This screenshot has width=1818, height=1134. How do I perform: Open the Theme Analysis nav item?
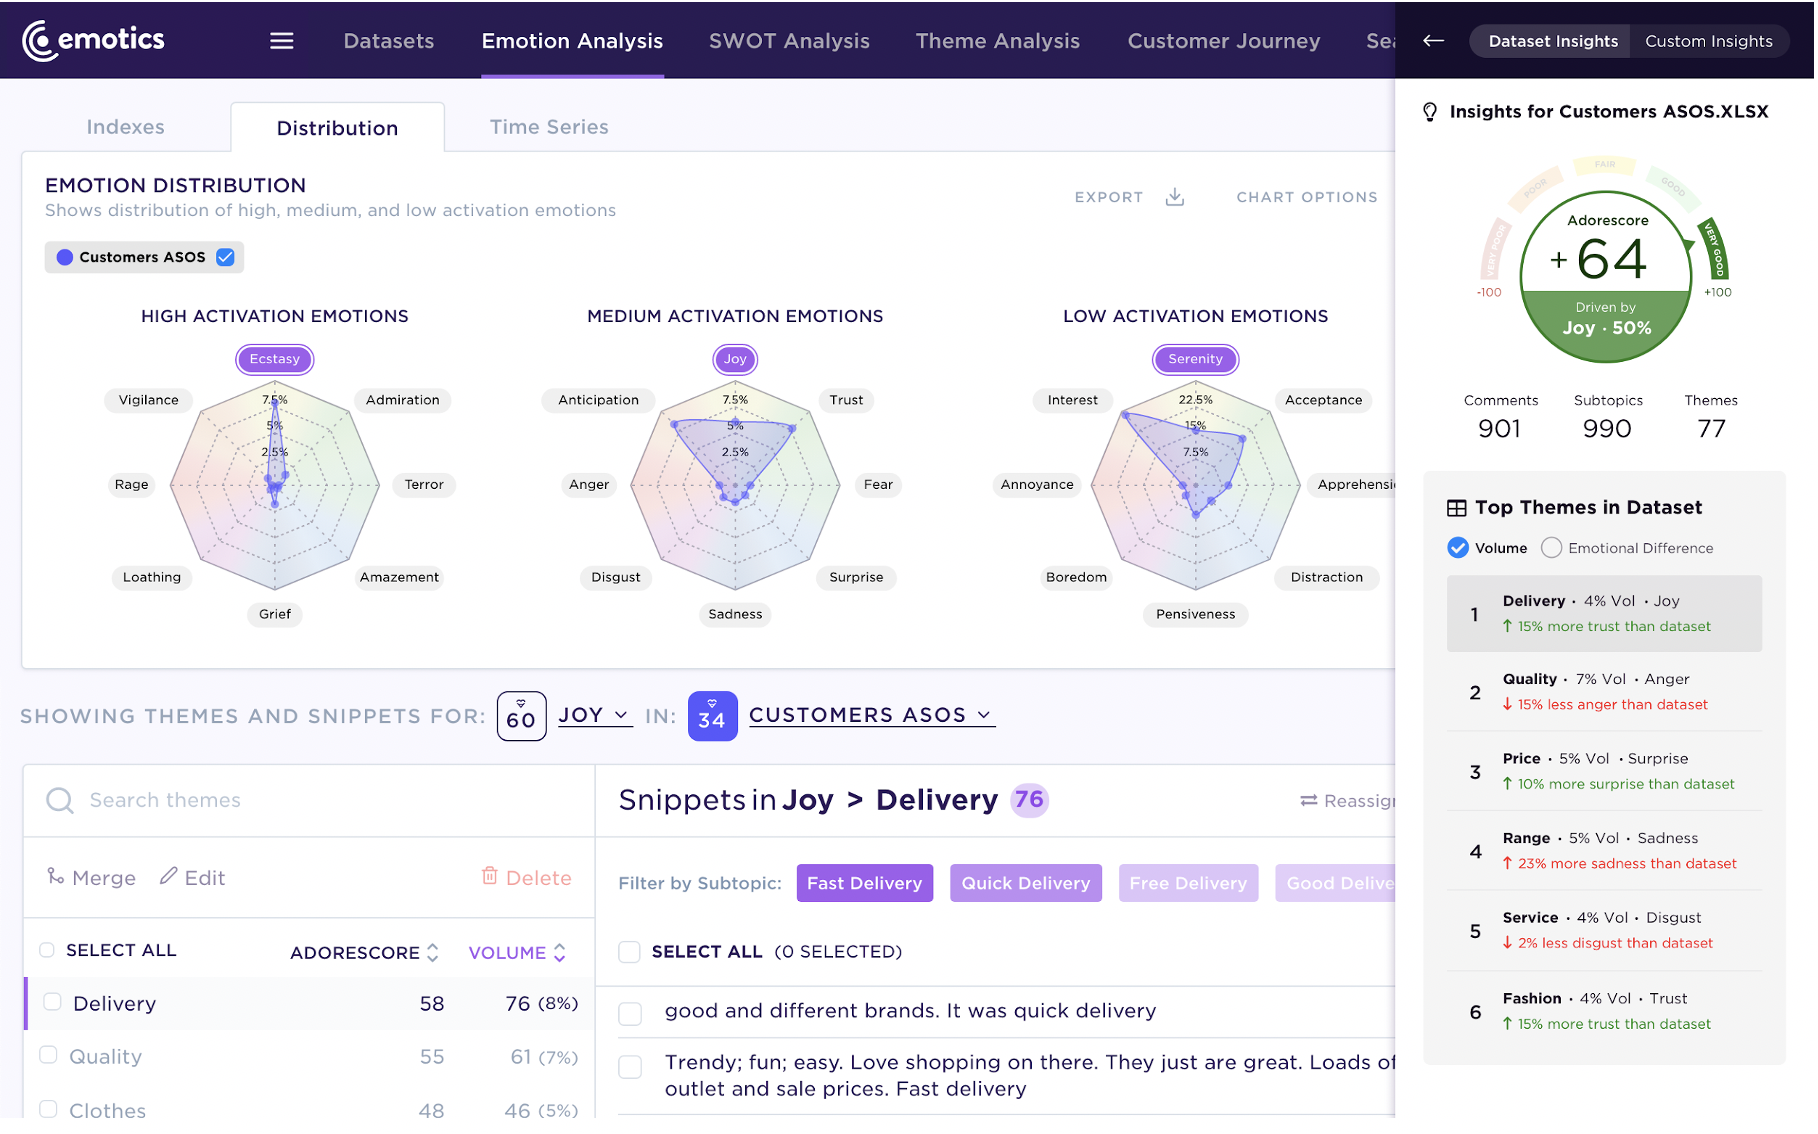[x=997, y=41]
